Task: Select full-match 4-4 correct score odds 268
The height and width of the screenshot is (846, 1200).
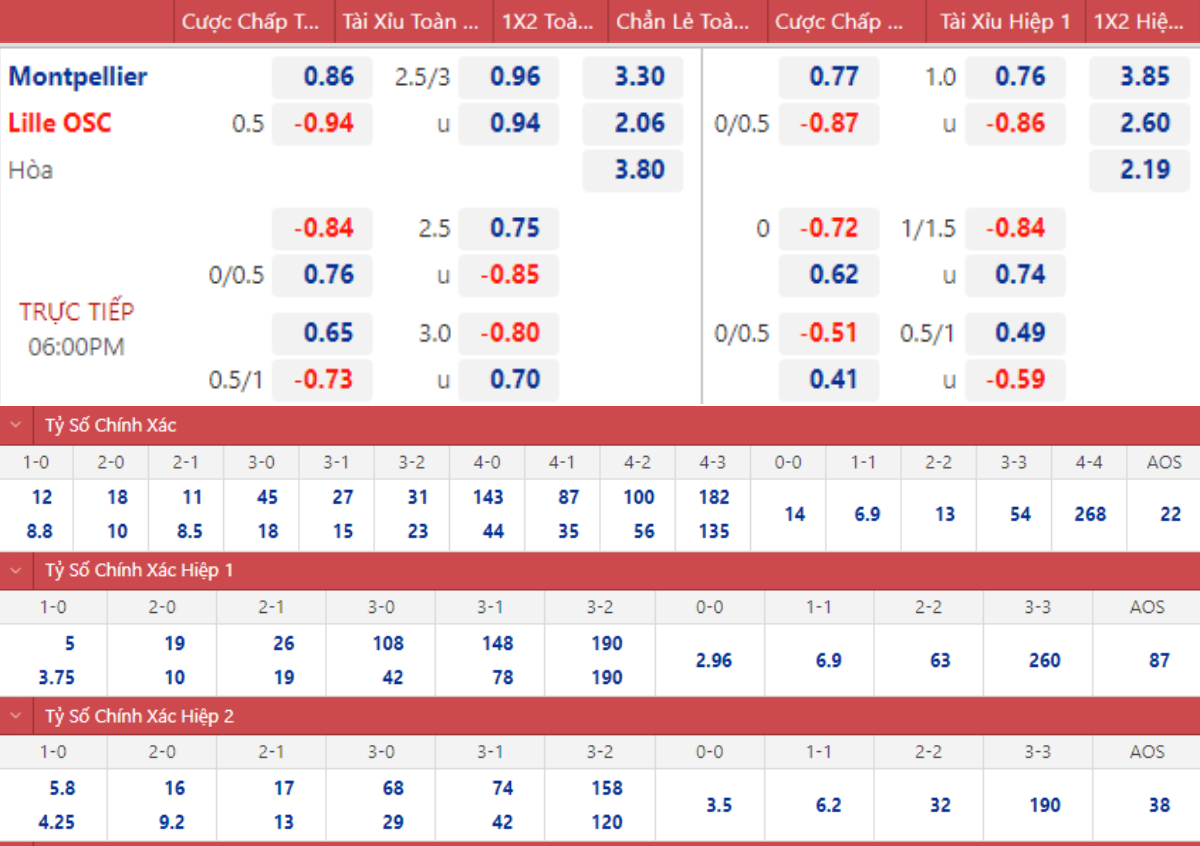Action: pos(1089,514)
